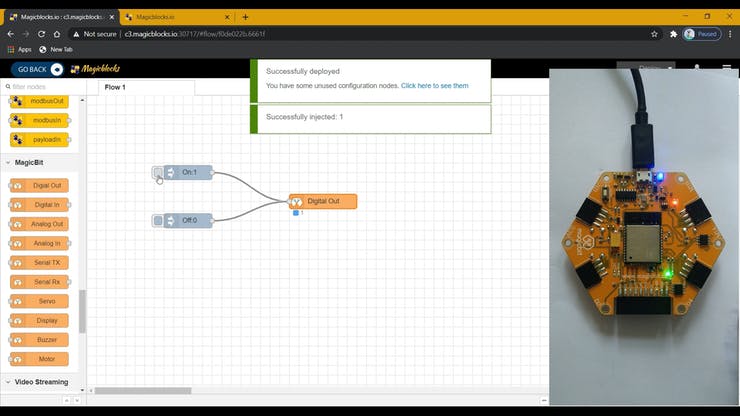Click the browser address bar URL
Screen dimensions: 740x416
[195, 34]
